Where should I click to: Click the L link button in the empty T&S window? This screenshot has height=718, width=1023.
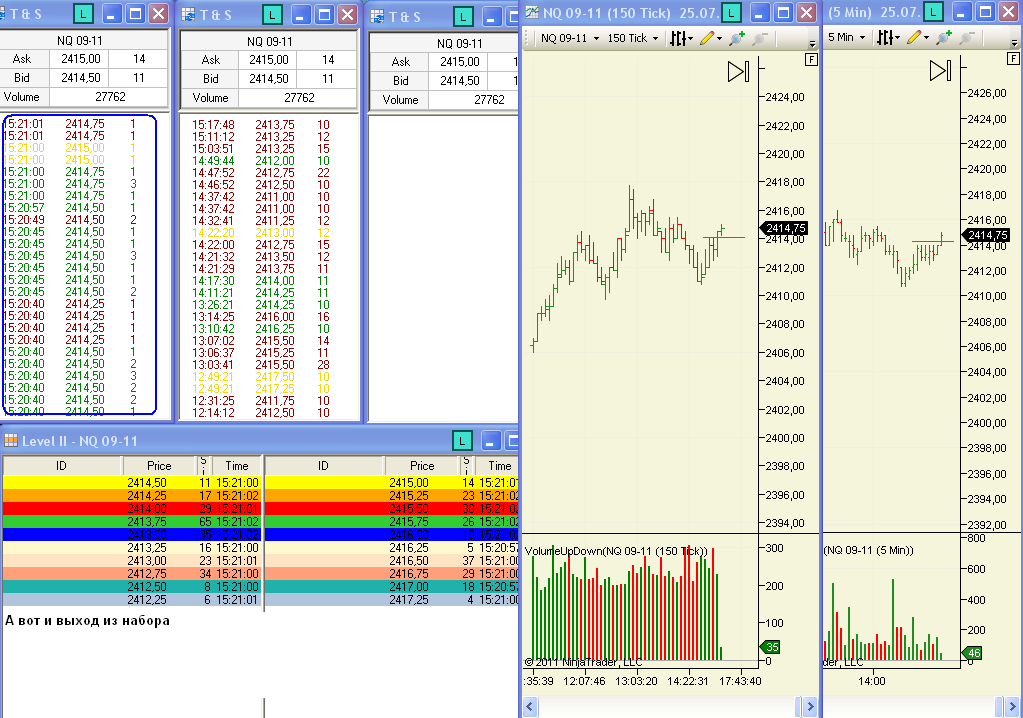463,17
